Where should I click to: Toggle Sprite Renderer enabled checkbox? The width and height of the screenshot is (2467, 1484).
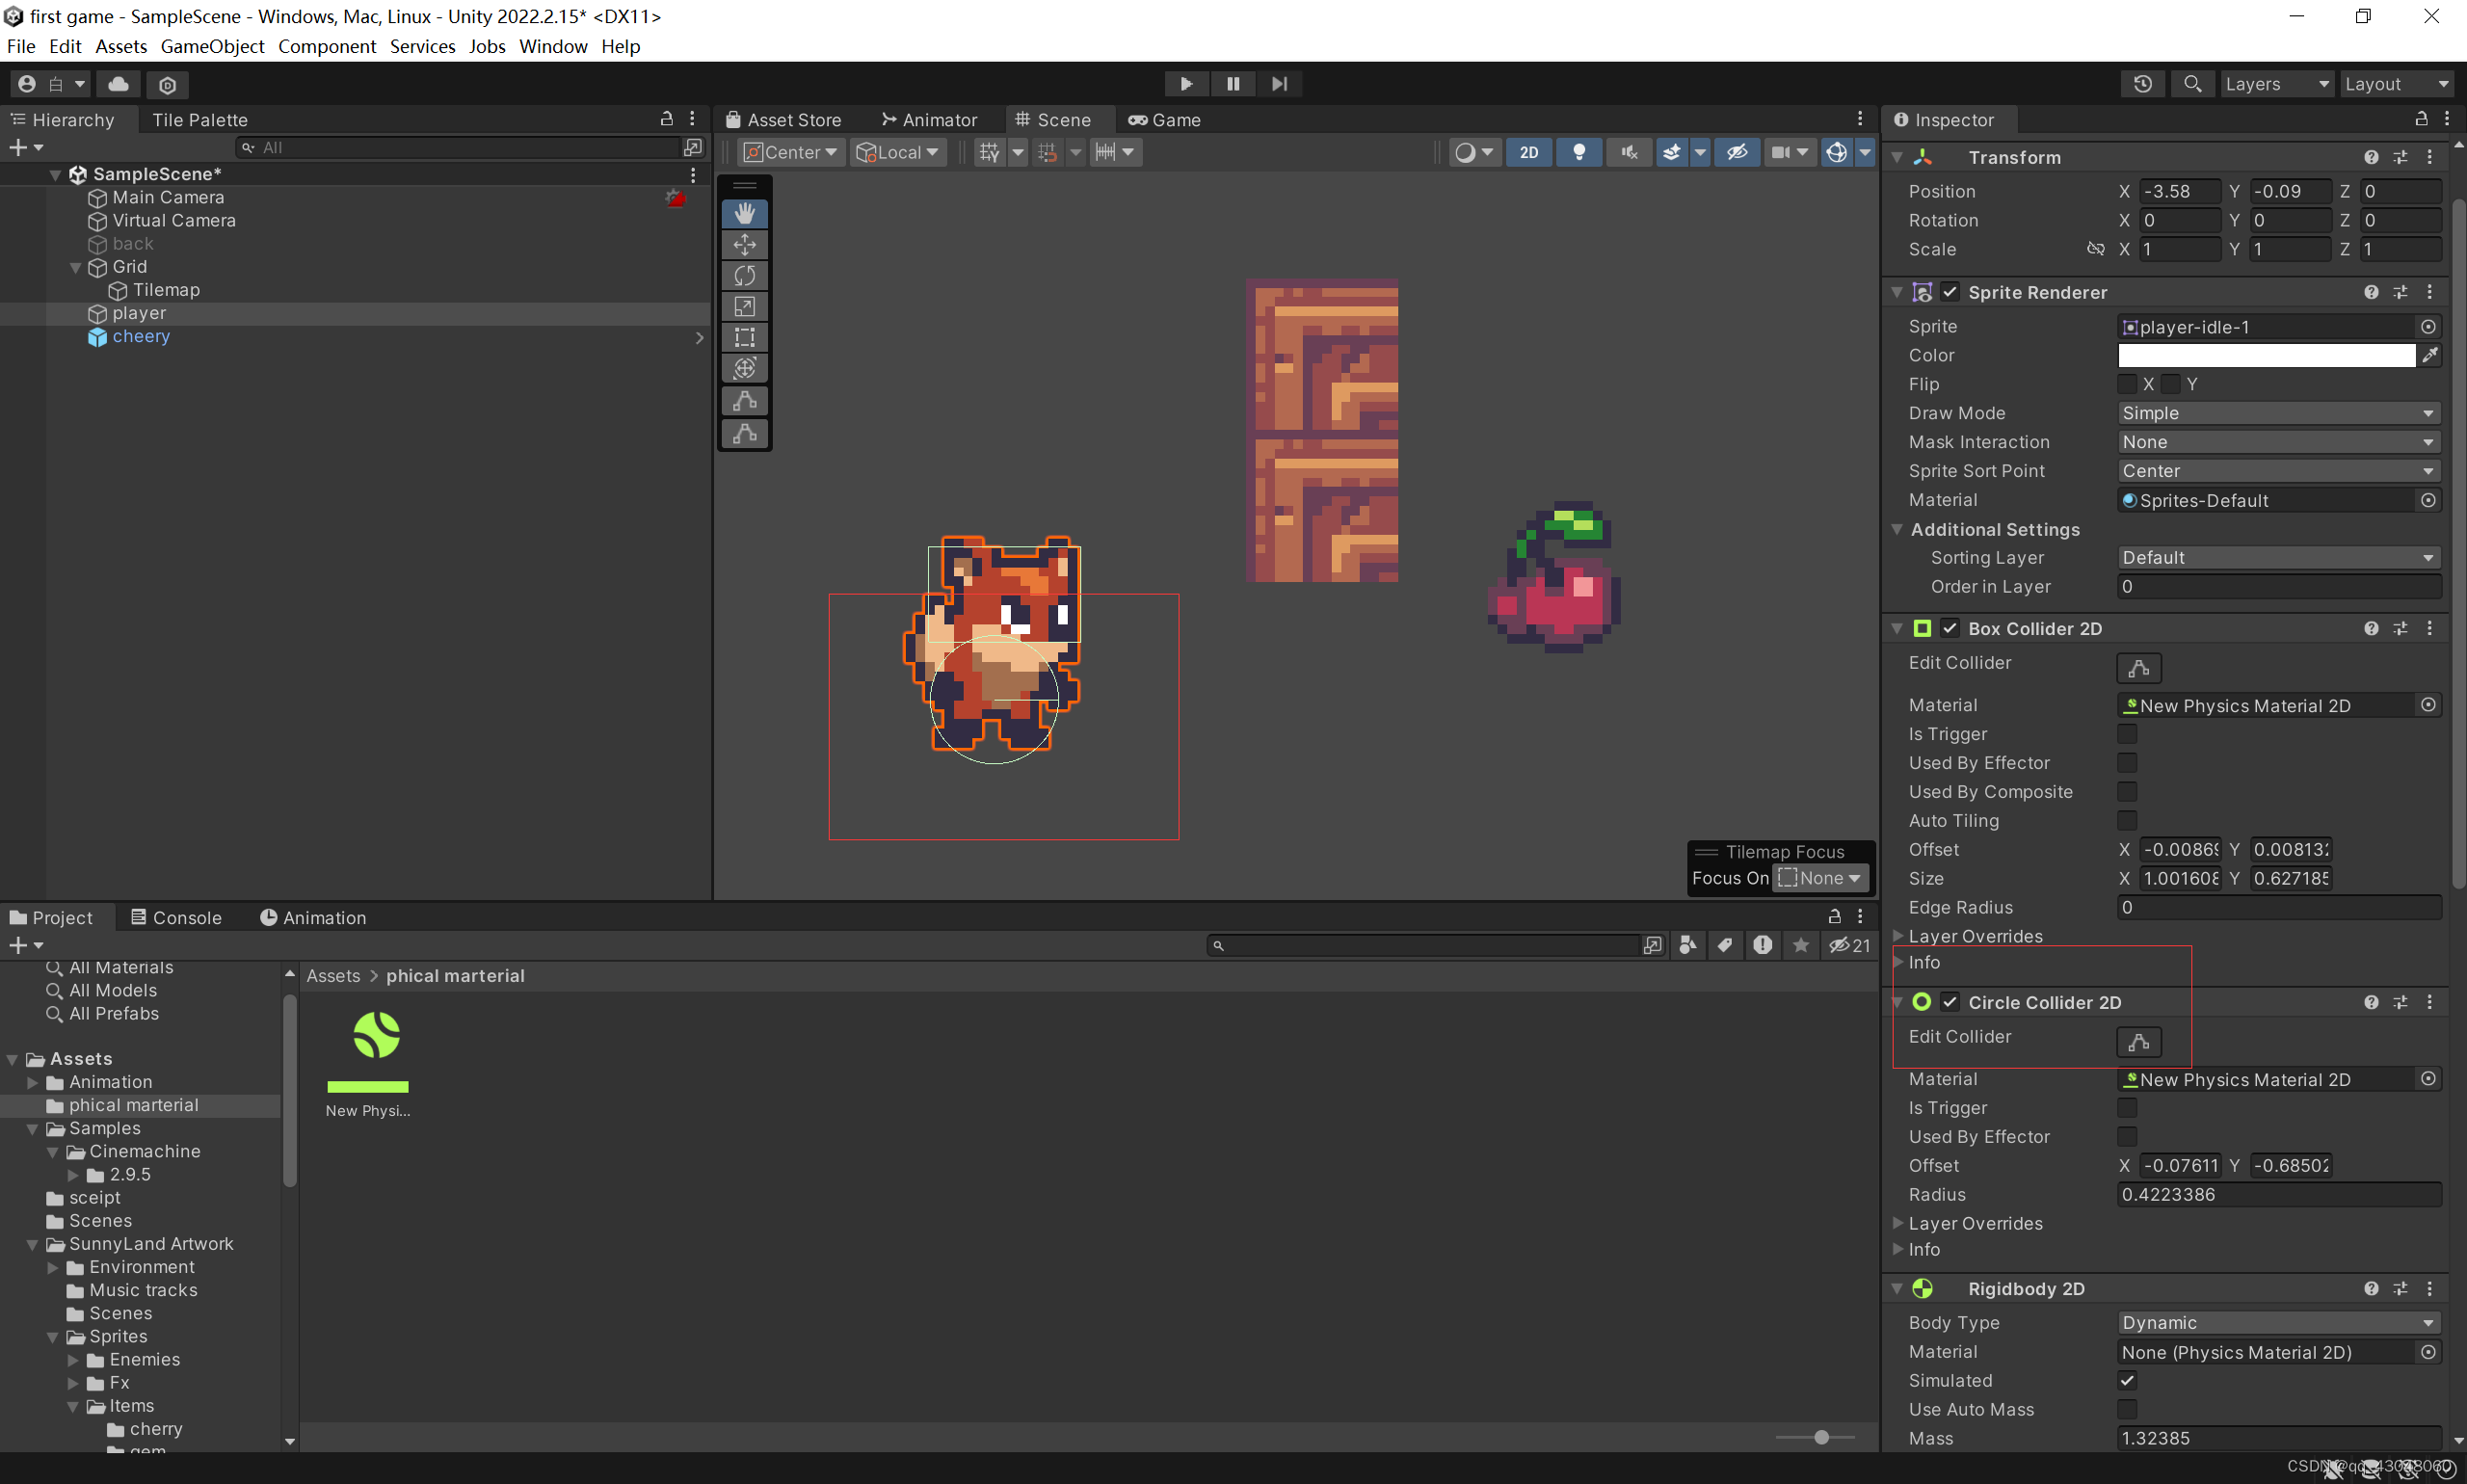(x=1949, y=292)
